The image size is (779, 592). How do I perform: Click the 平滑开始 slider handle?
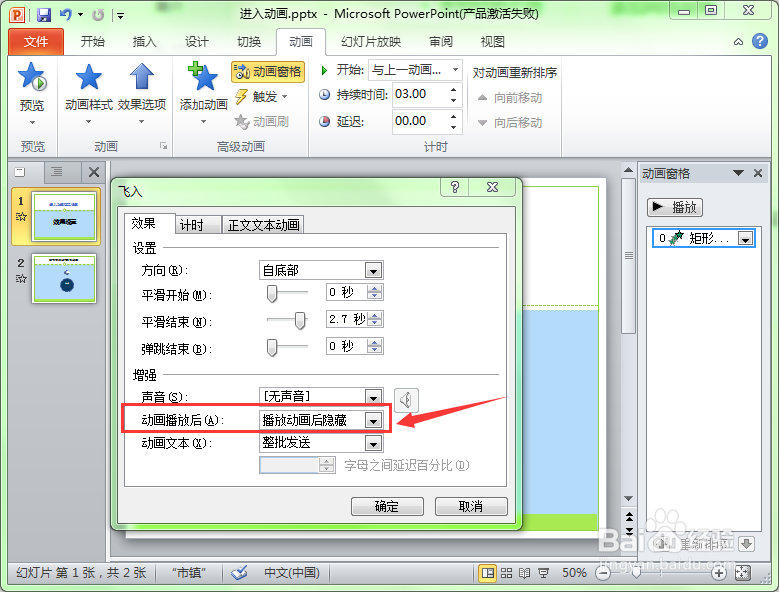click(x=272, y=293)
